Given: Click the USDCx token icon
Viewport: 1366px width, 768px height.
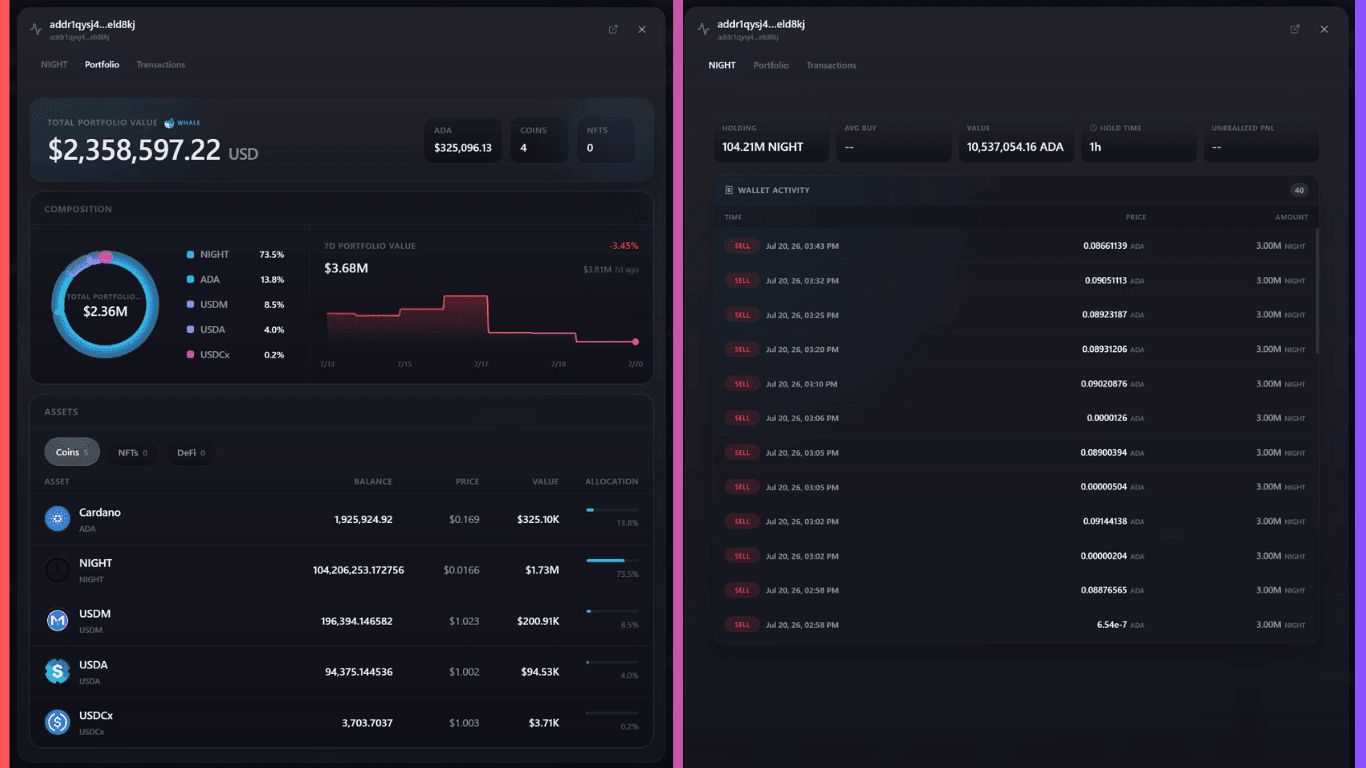Looking at the screenshot, I should click(57, 722).
